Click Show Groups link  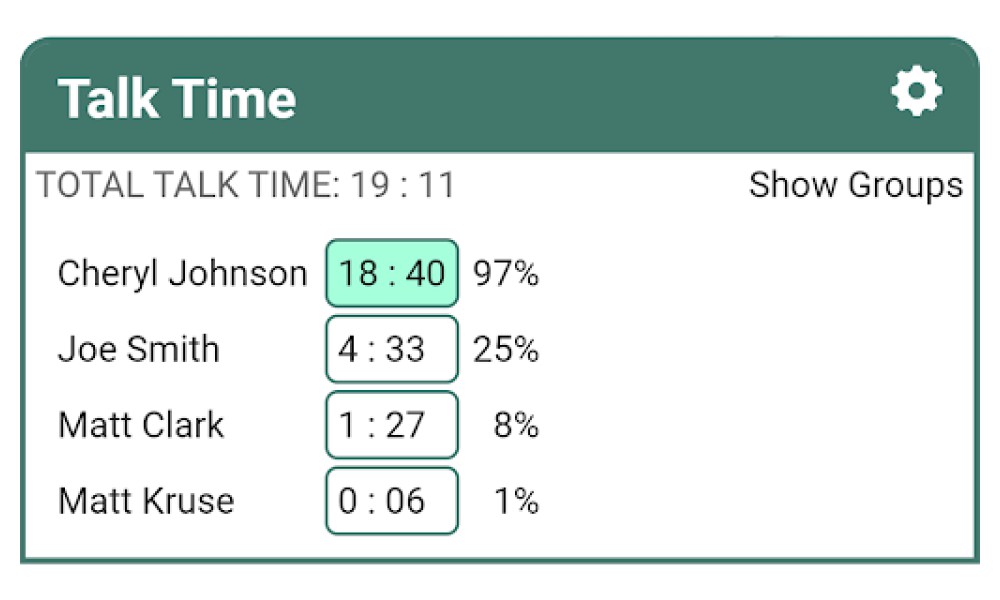pyautogui.click(x=856, y=186)
